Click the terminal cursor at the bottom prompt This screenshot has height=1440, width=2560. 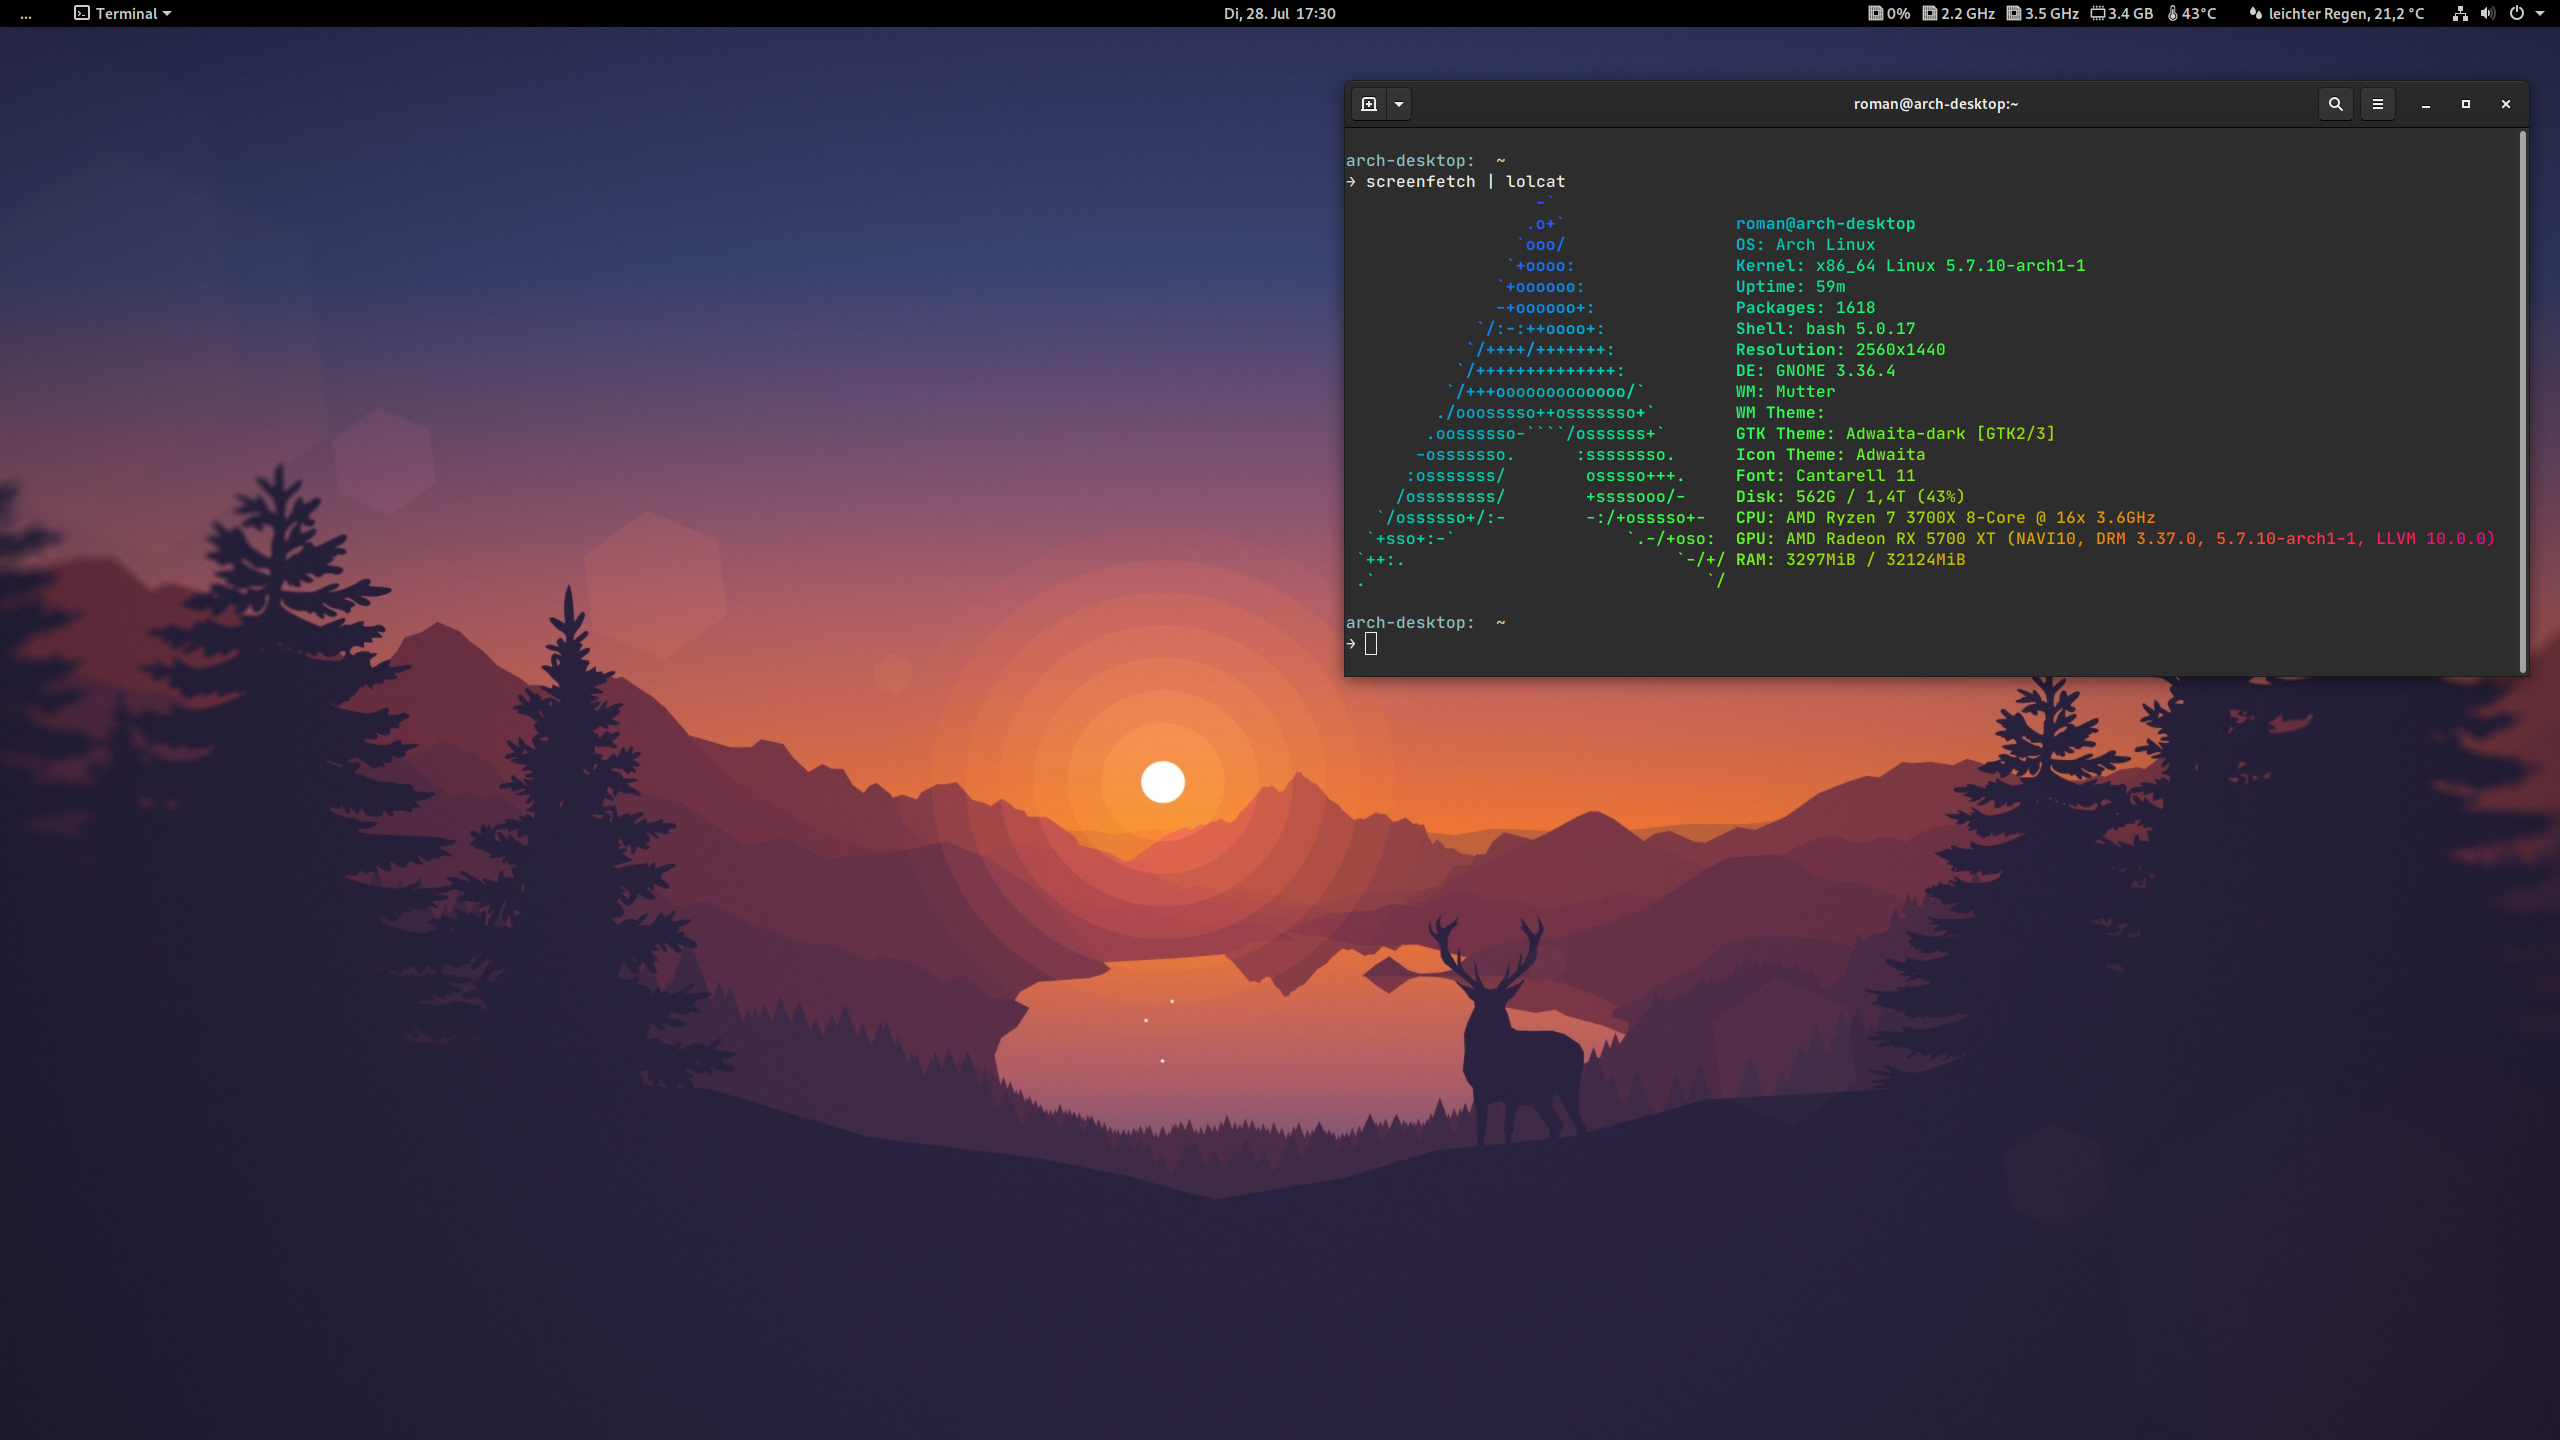pos(1371,644)
